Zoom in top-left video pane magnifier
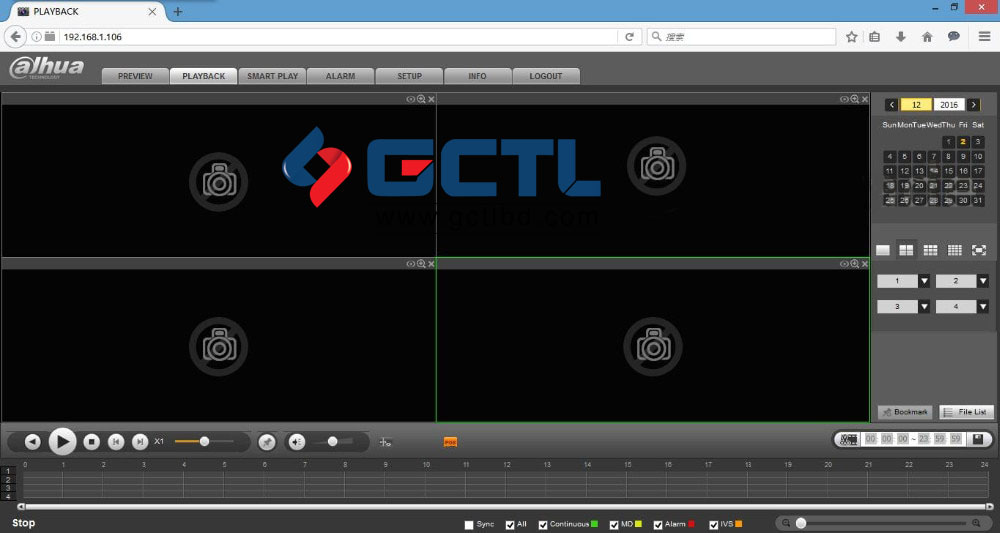 (x=421, y=99)
